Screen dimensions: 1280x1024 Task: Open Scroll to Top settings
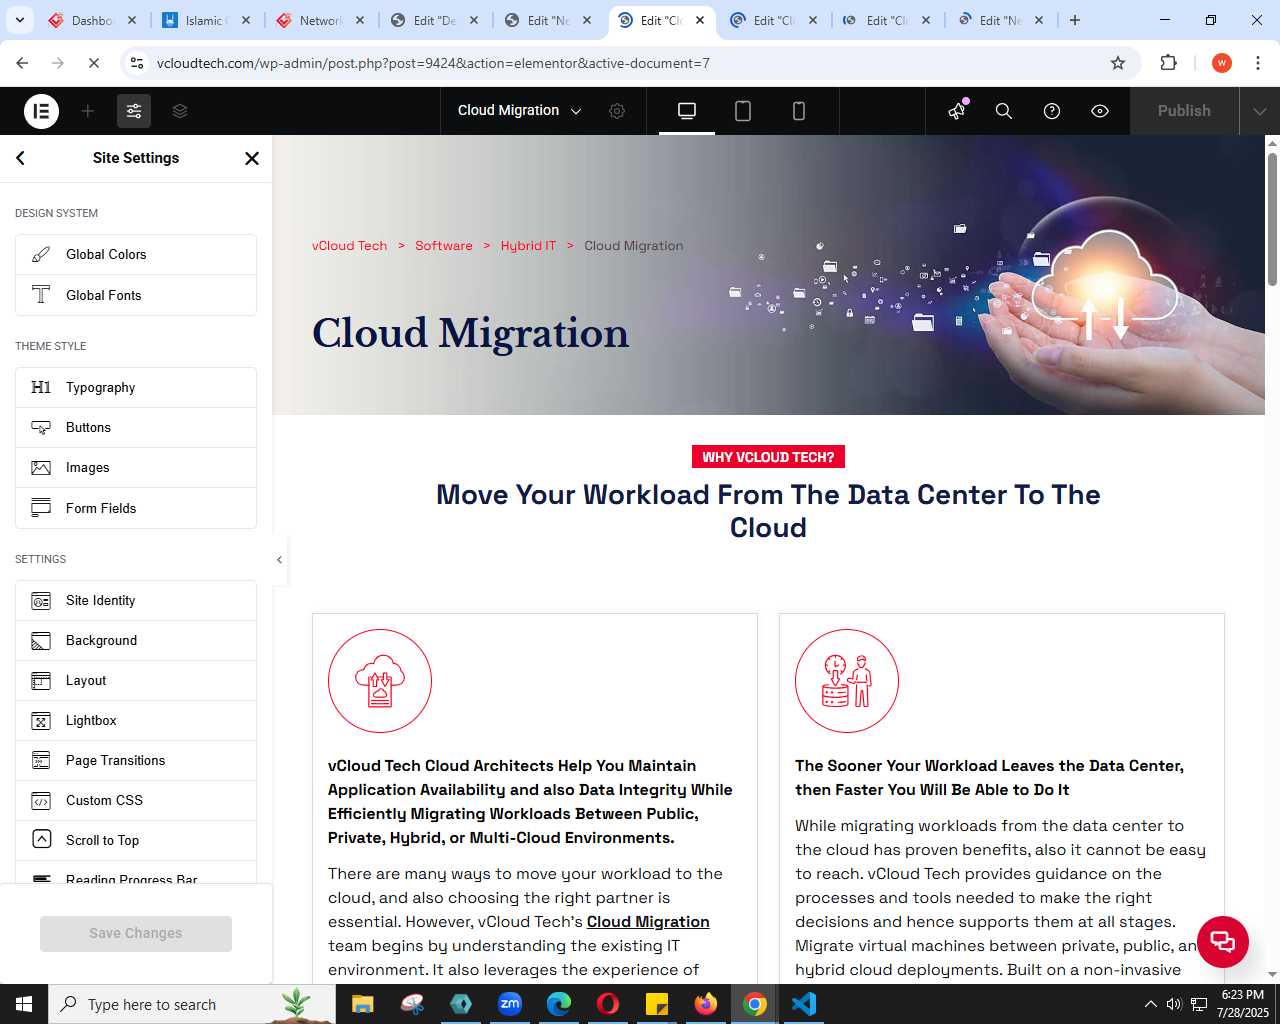[136, 841]
